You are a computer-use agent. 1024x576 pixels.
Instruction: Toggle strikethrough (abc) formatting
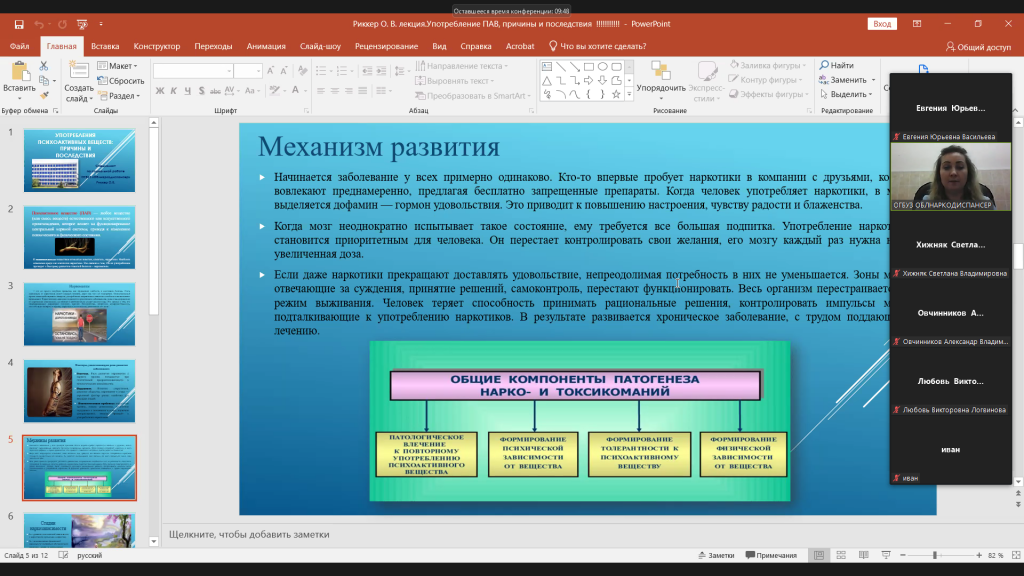215,91
